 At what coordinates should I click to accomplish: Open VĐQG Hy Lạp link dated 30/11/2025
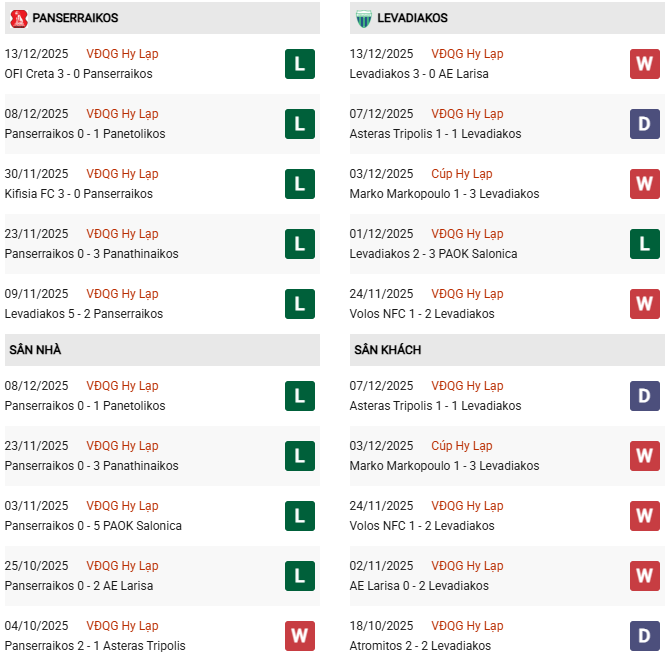tap(122, 174)
